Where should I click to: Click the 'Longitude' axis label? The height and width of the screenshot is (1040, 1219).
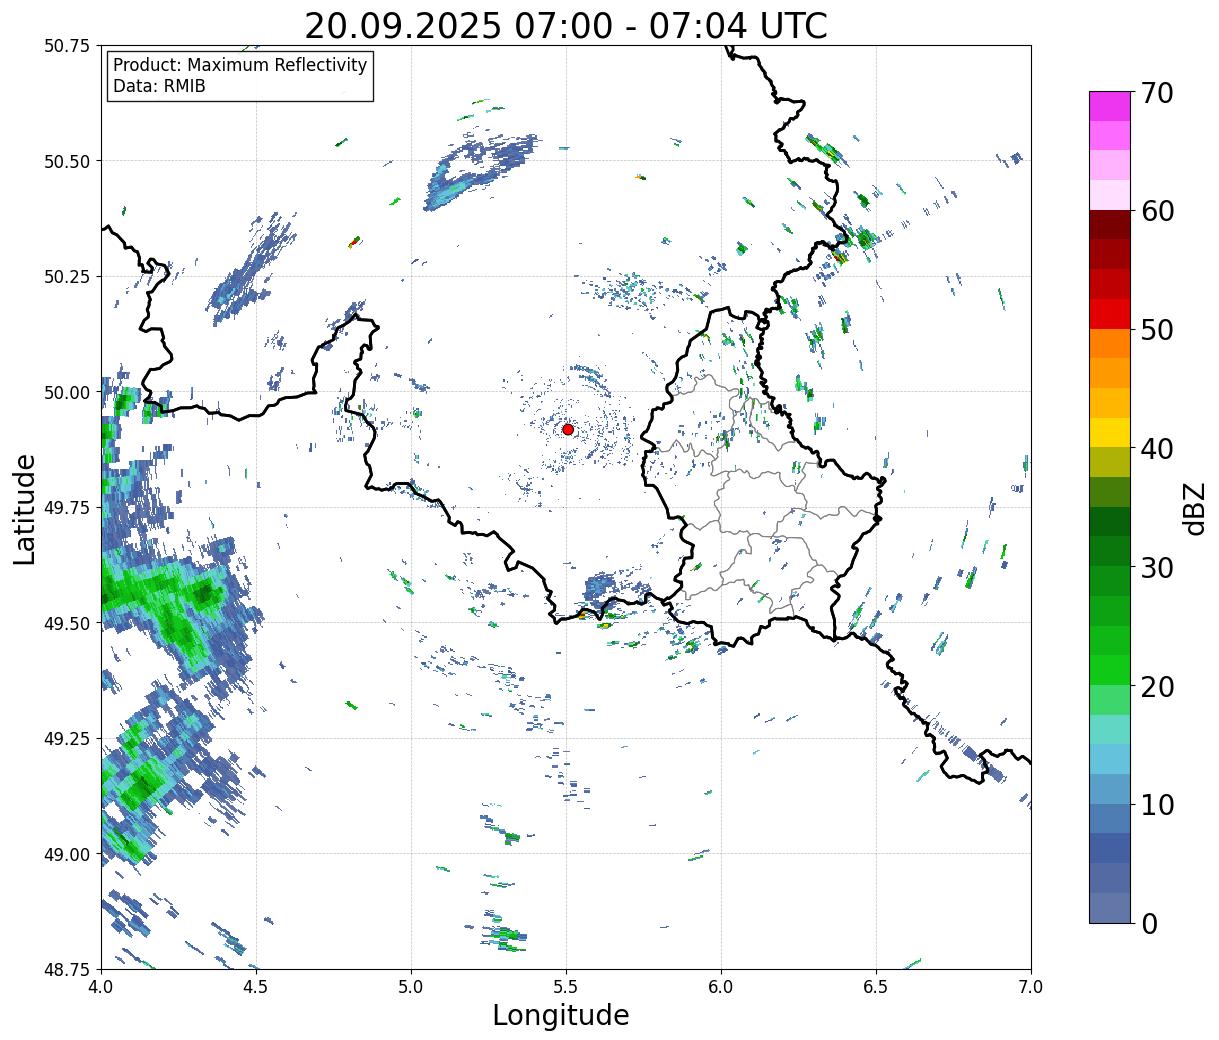561,1015
